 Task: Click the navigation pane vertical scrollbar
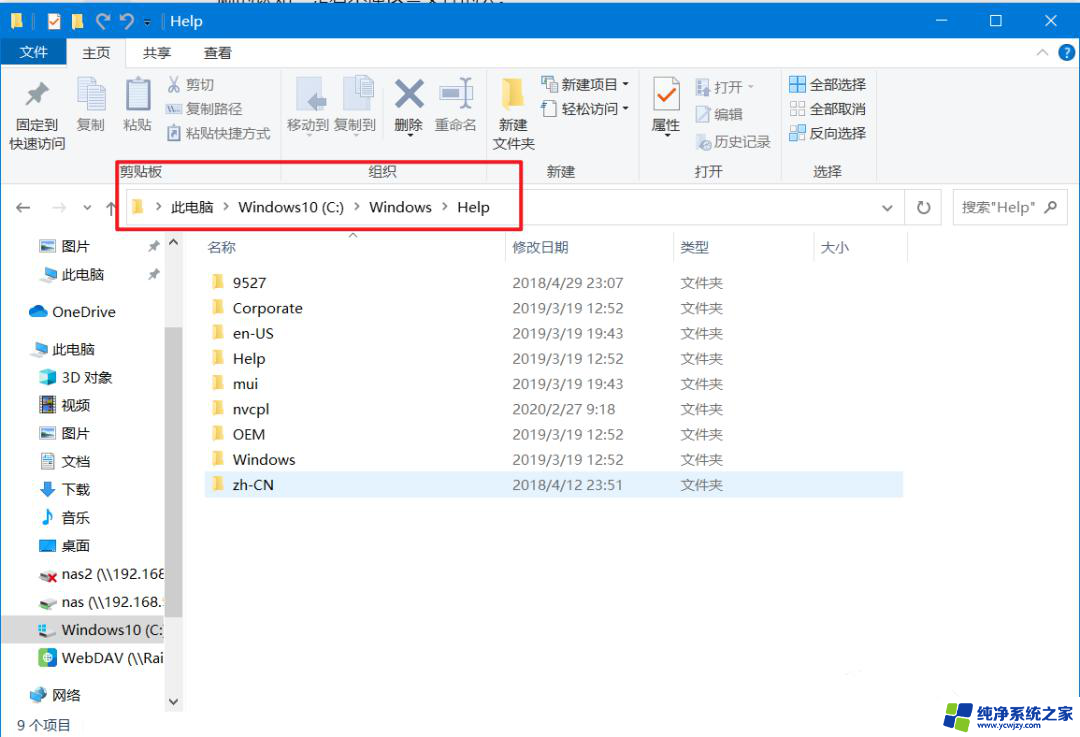[x=173, y=450]
